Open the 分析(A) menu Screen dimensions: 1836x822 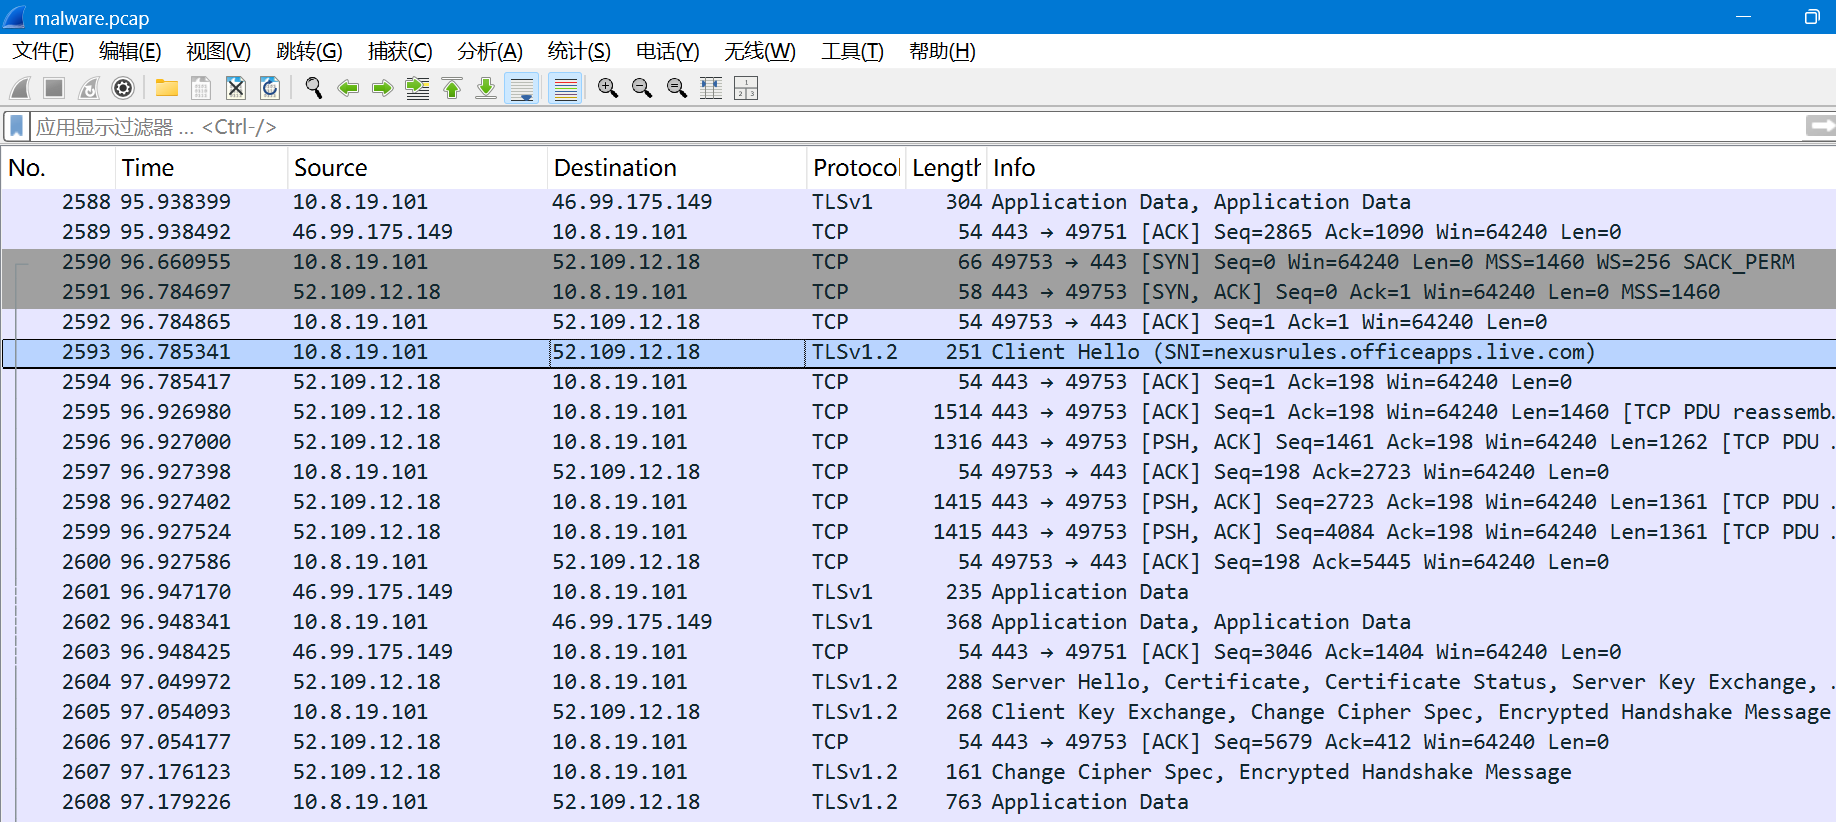[x=489, y=51]
